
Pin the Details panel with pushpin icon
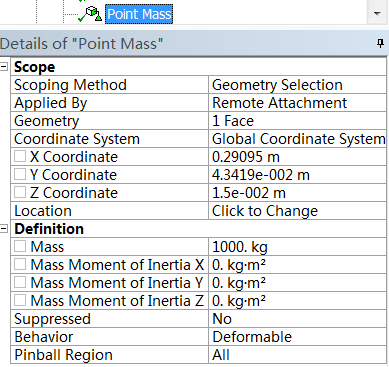click(x=380, y=43)
